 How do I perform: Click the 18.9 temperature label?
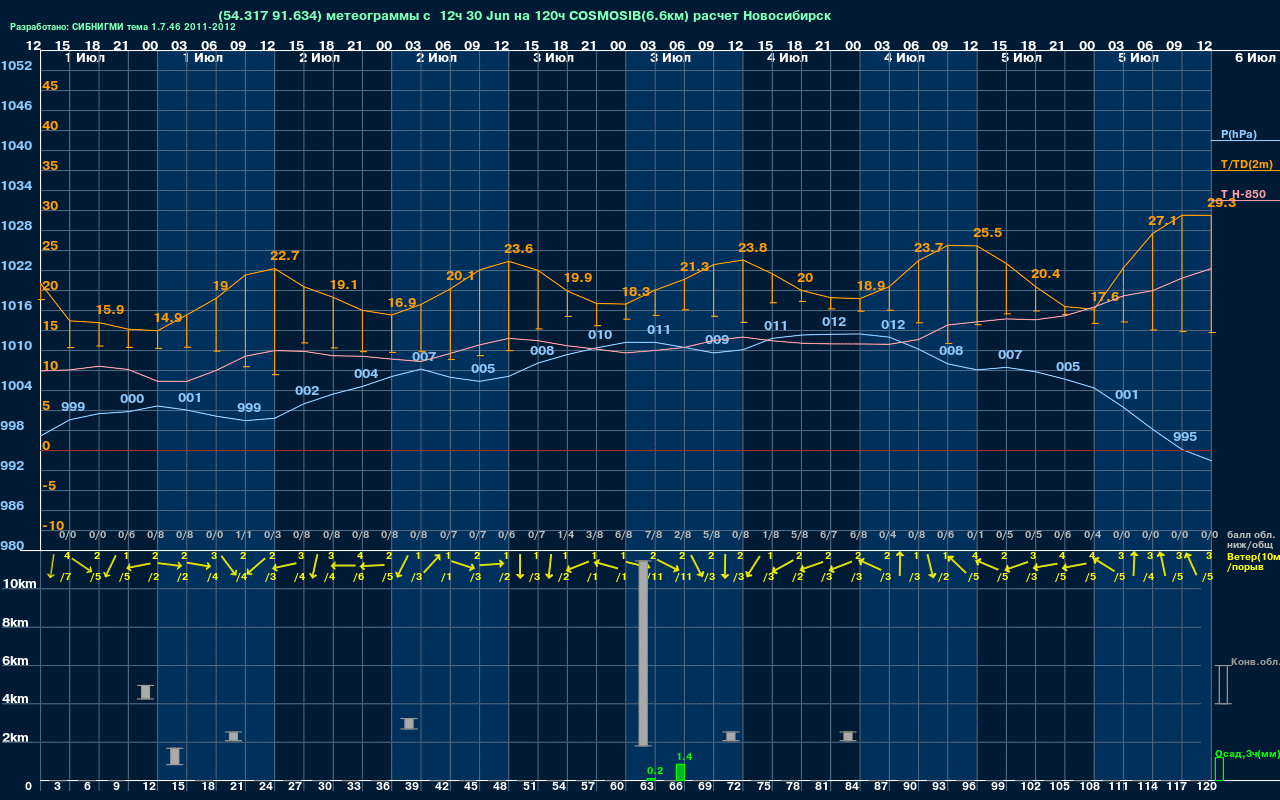pos(871,286)
